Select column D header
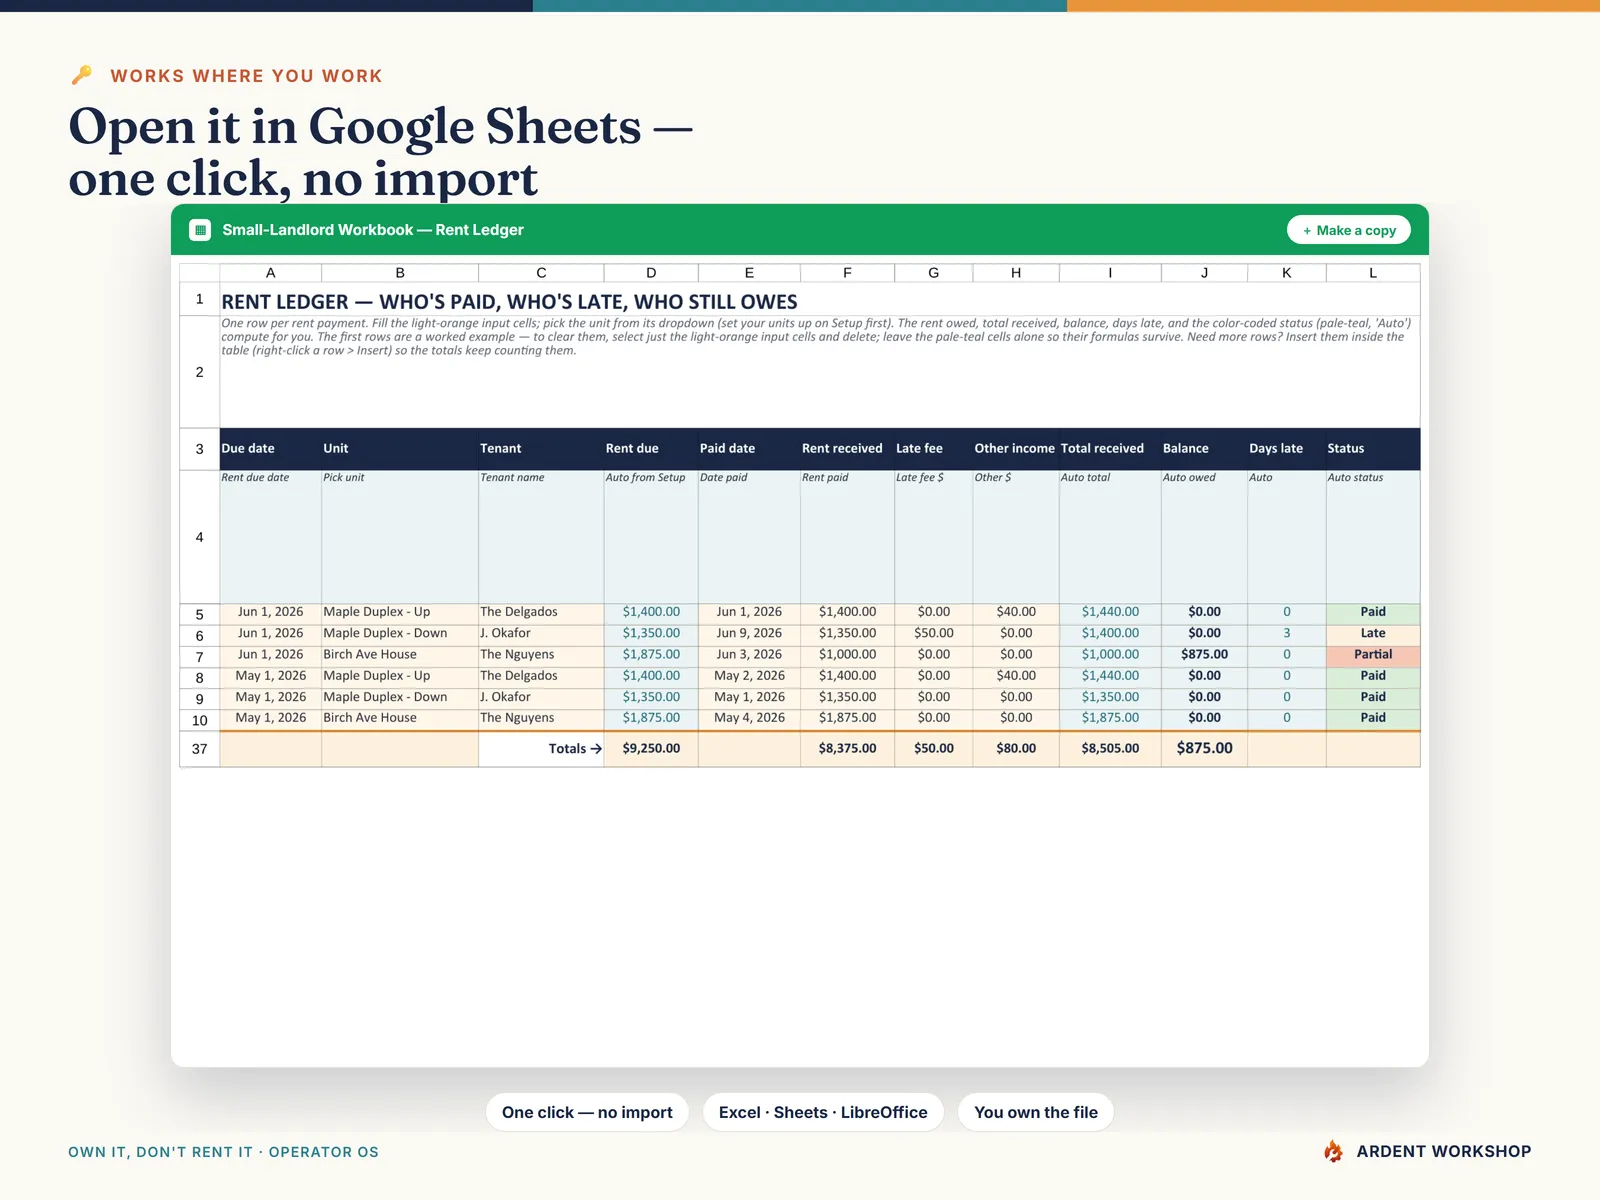Screen dimensions: 1600x1200 (651, 273)
